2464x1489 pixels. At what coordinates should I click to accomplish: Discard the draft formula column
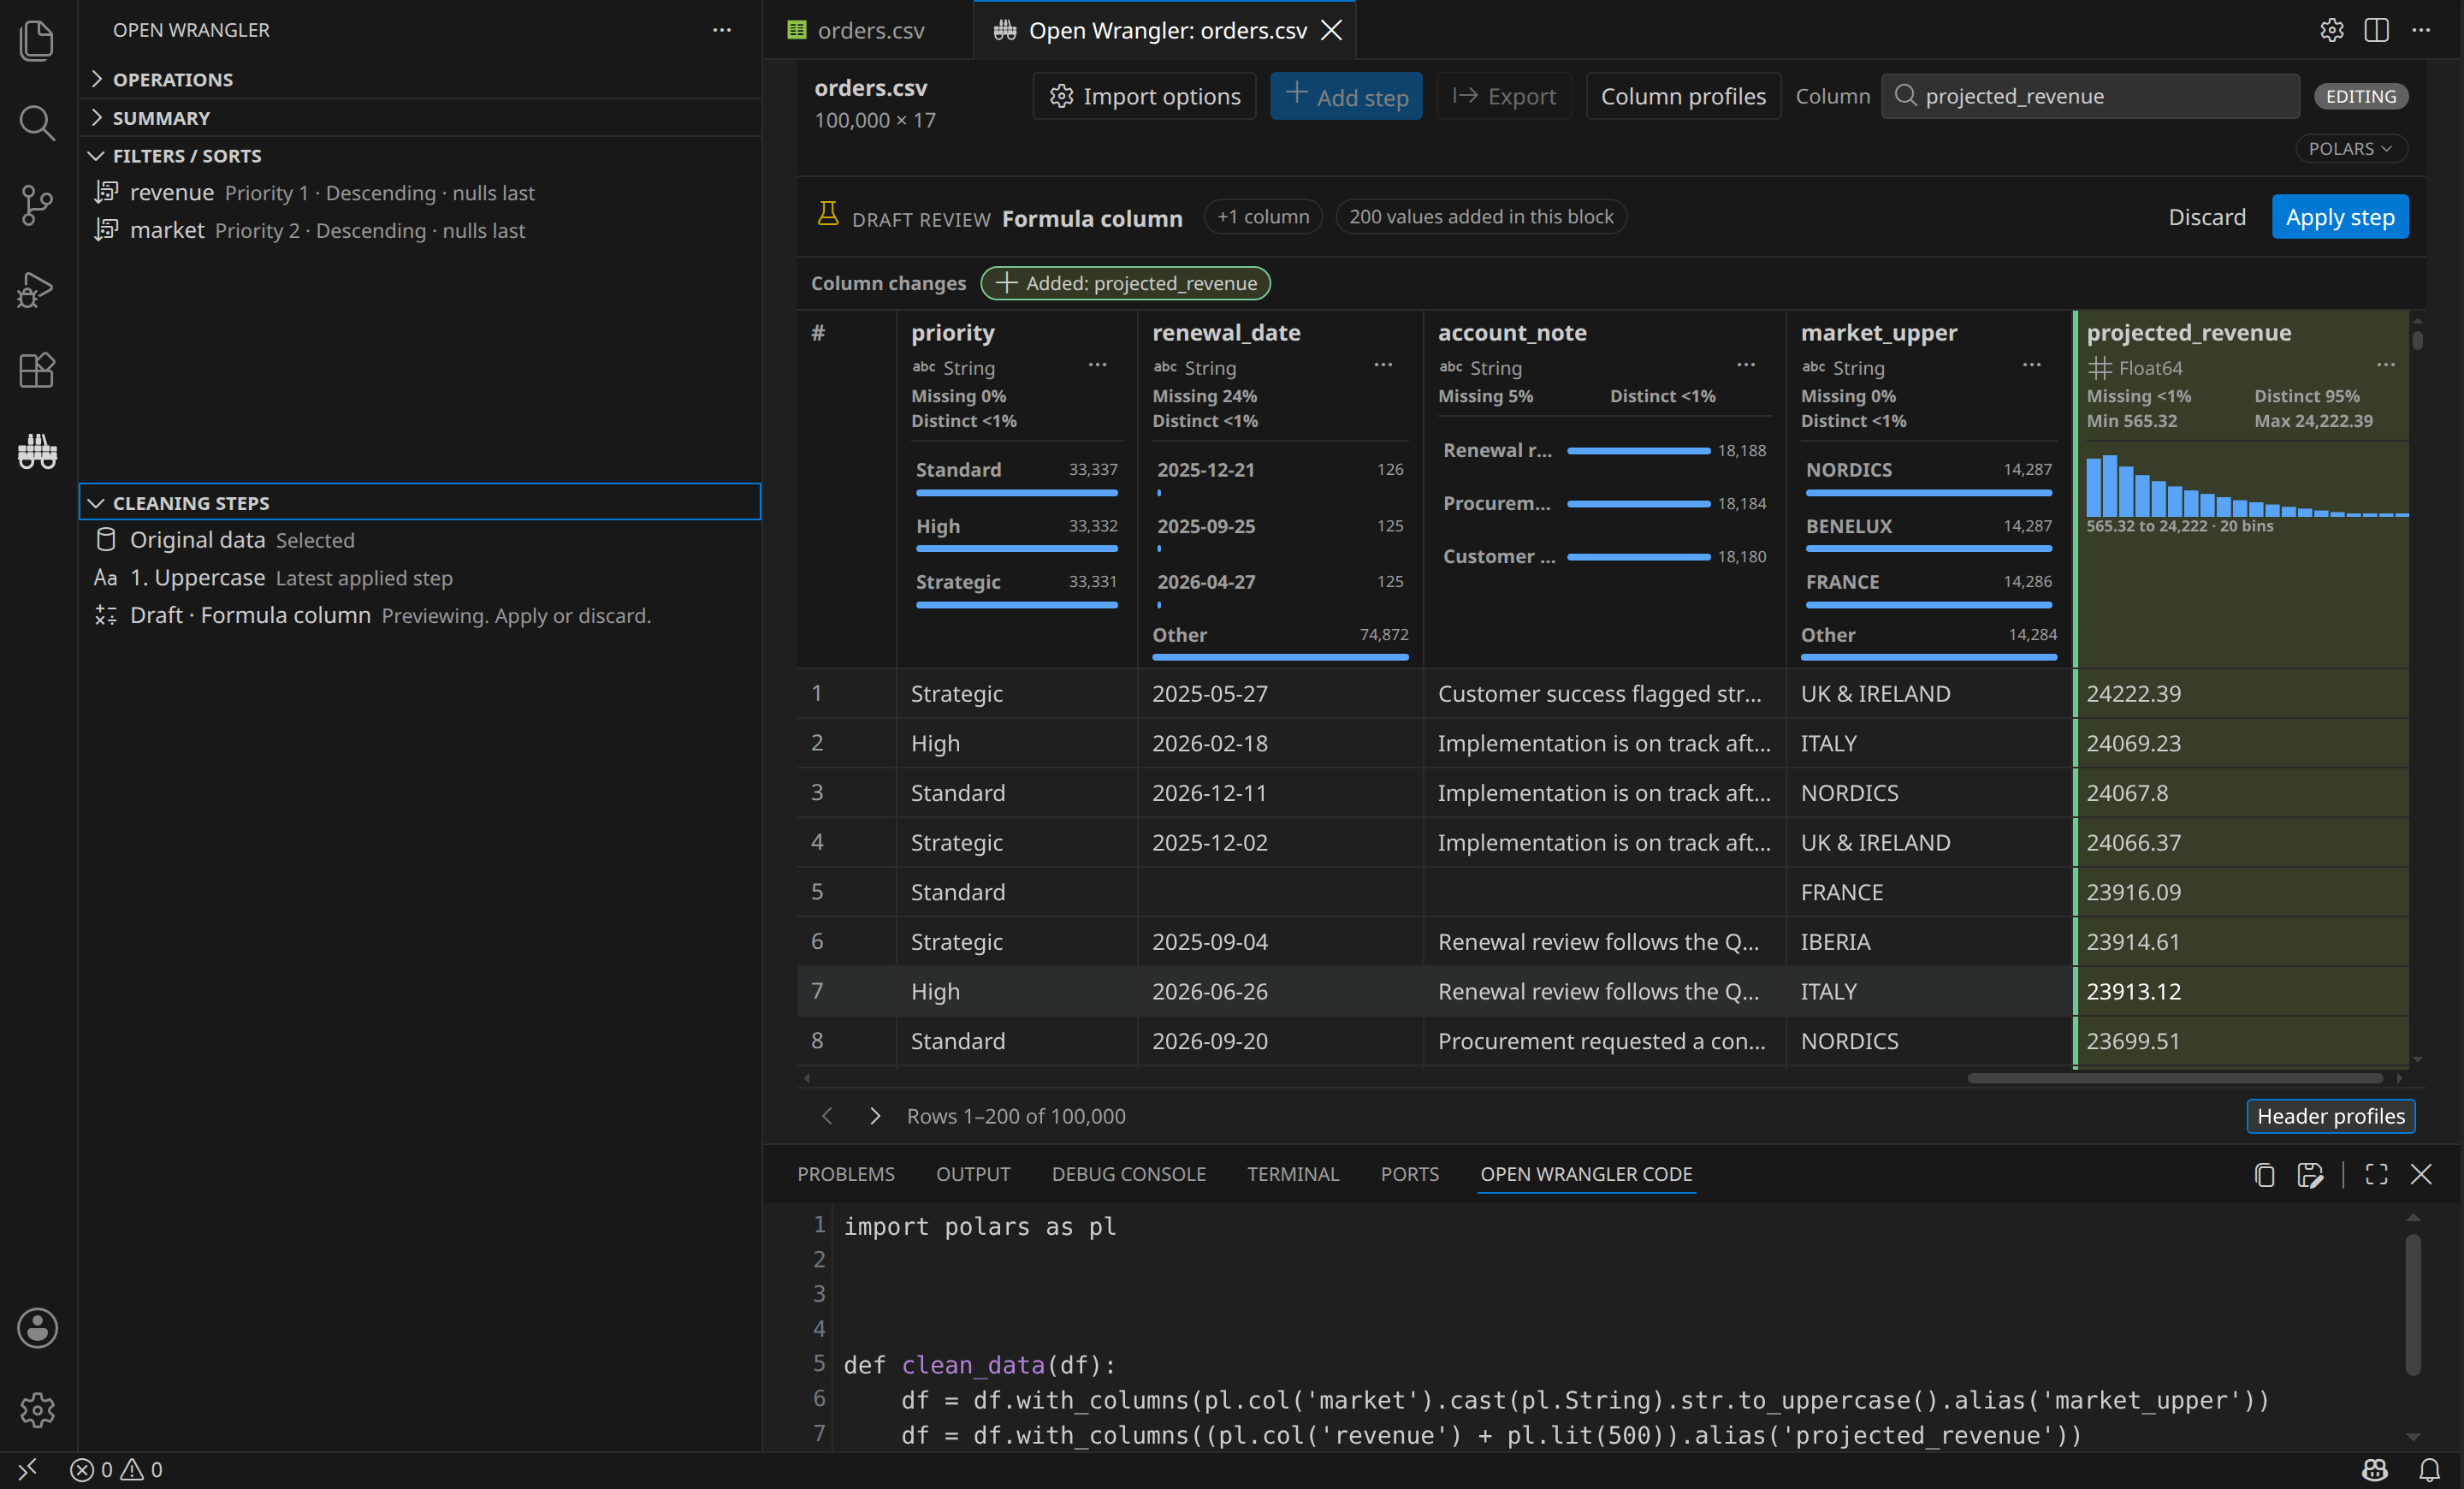tap(2206, 217)
